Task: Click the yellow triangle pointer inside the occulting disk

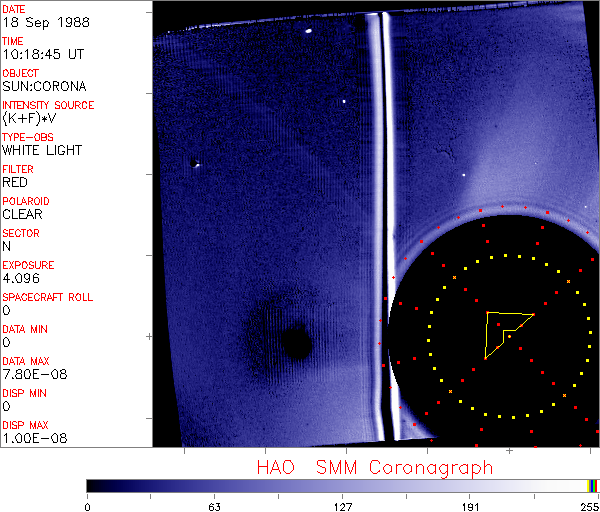Action: coord(503,331)
